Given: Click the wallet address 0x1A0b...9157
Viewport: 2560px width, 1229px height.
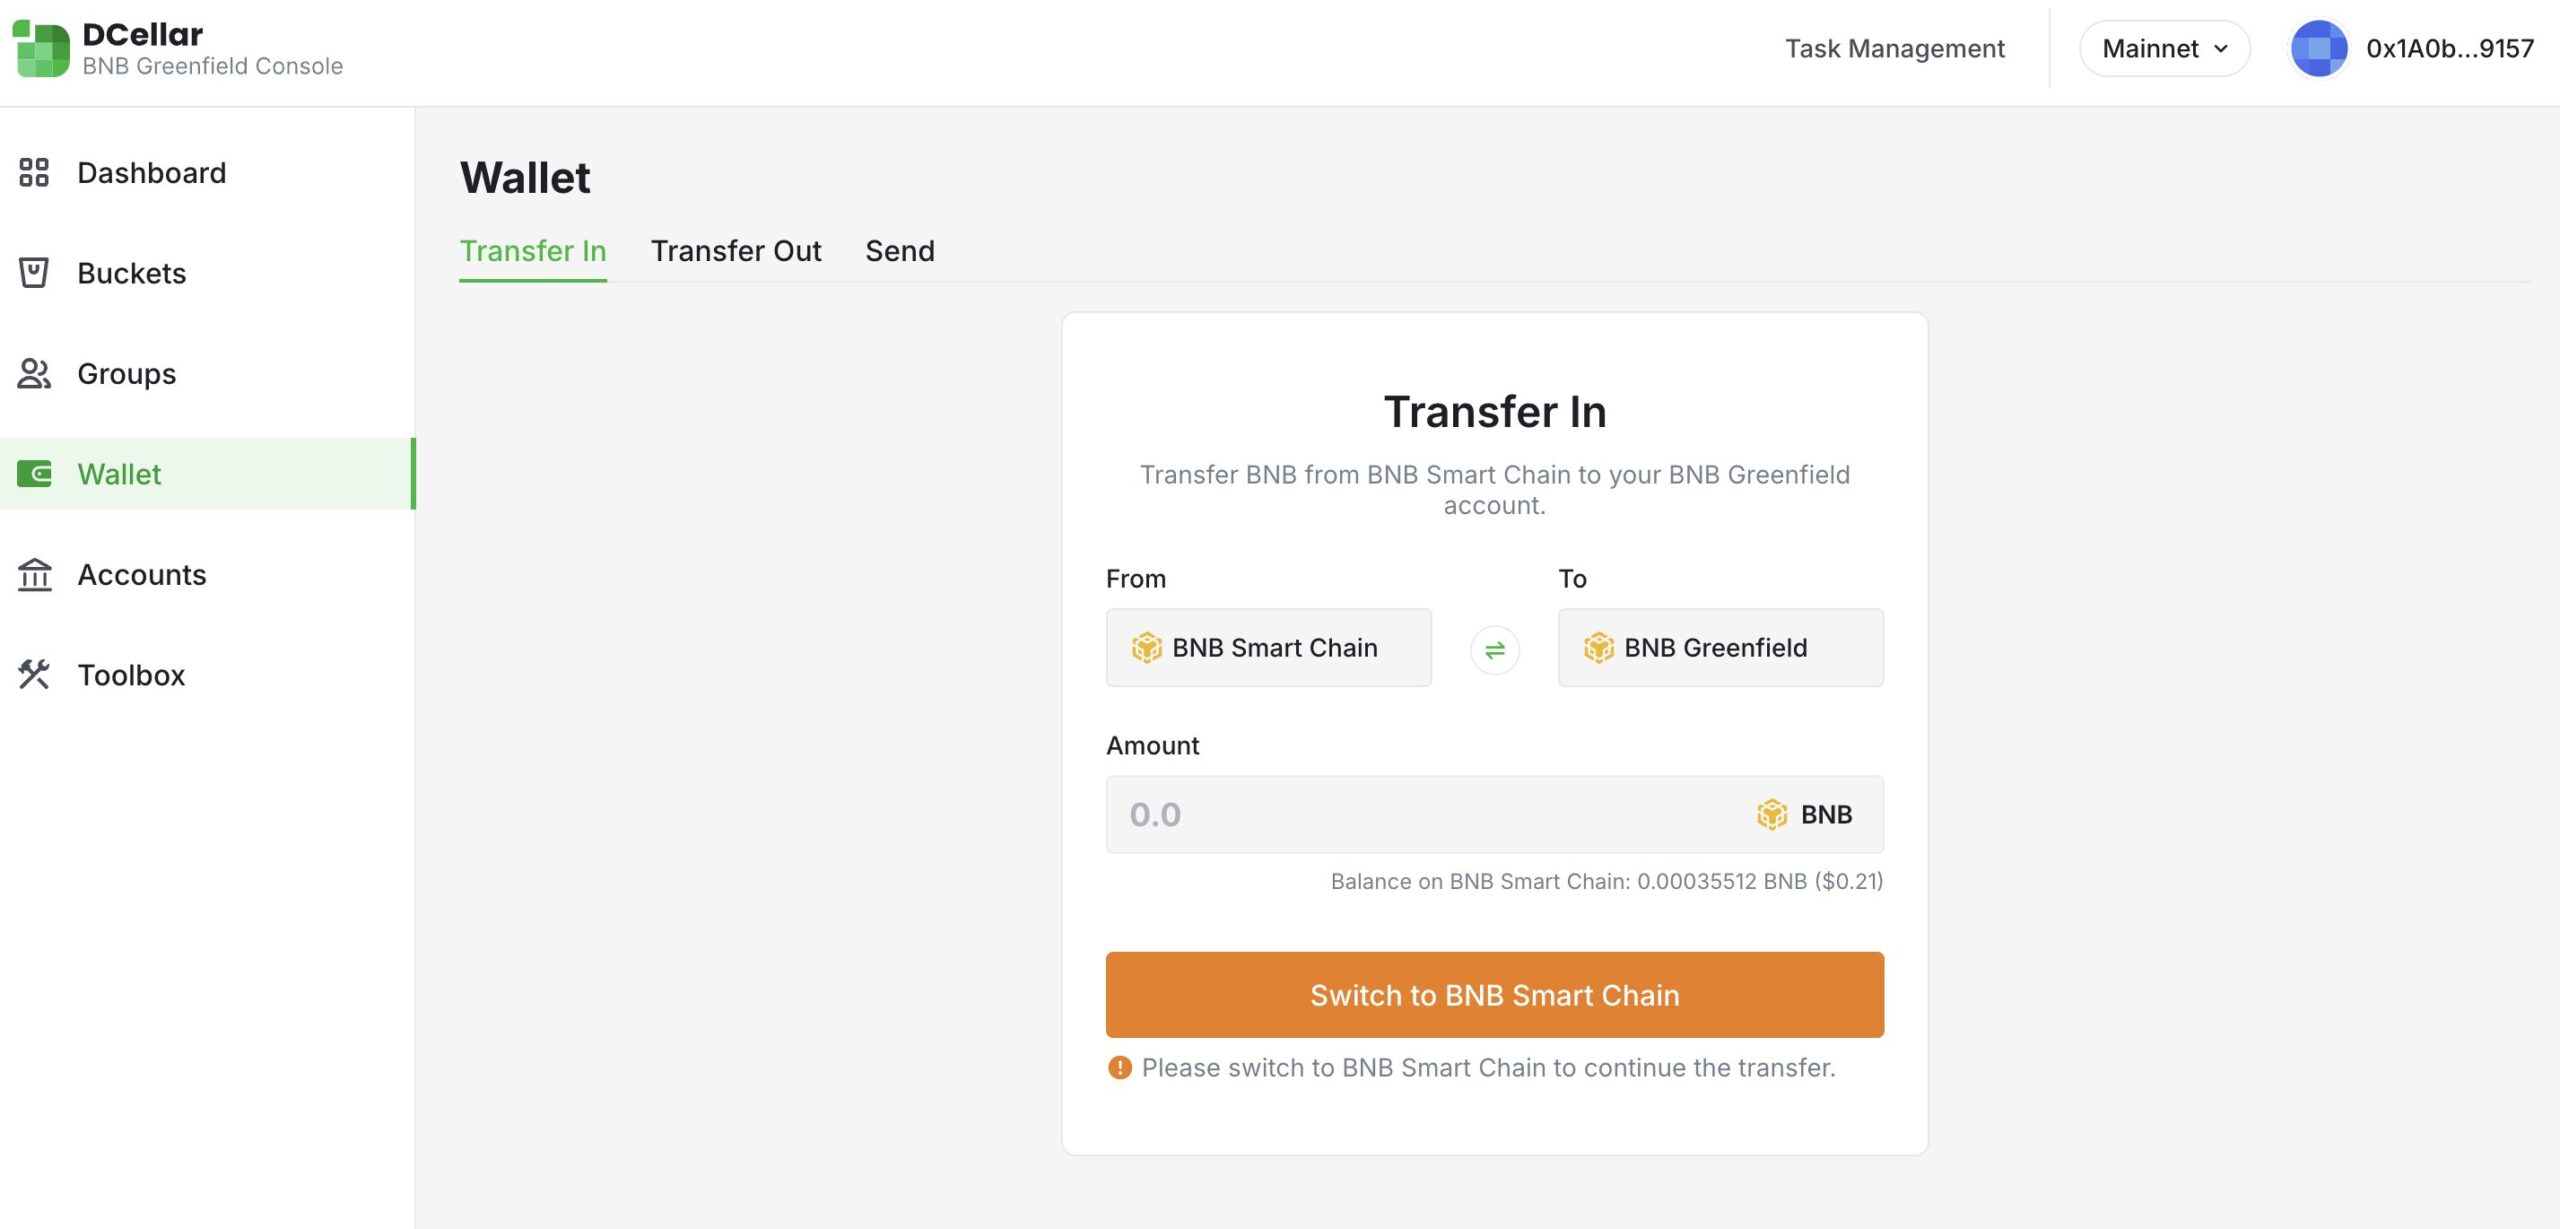Looking at the screenshot, I should (2449, 48).
